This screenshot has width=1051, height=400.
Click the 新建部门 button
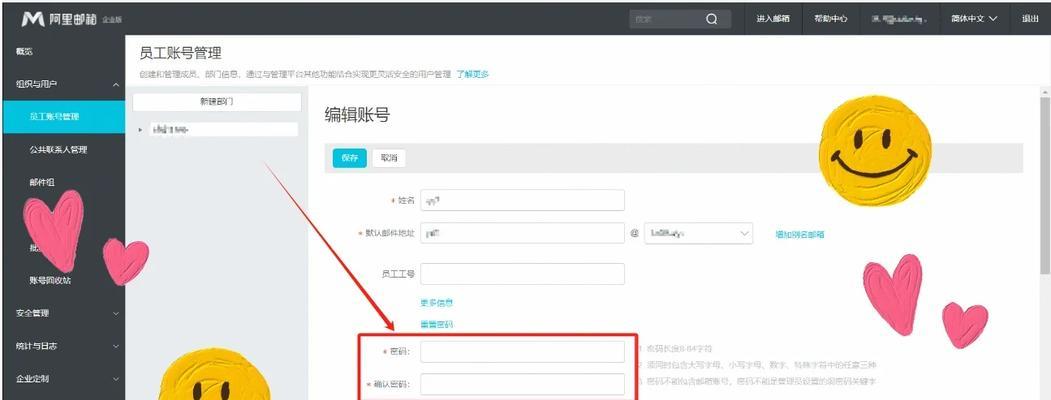pyautogui.click(x=217, y=102)
